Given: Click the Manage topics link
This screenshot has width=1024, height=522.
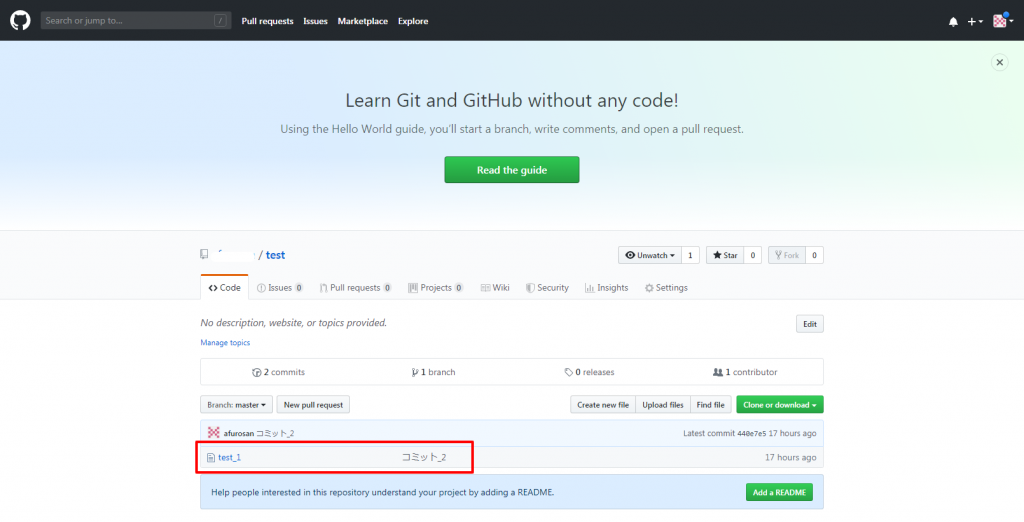Looking at the screenshot, I should pyautogui.click(x=225, y=342).
